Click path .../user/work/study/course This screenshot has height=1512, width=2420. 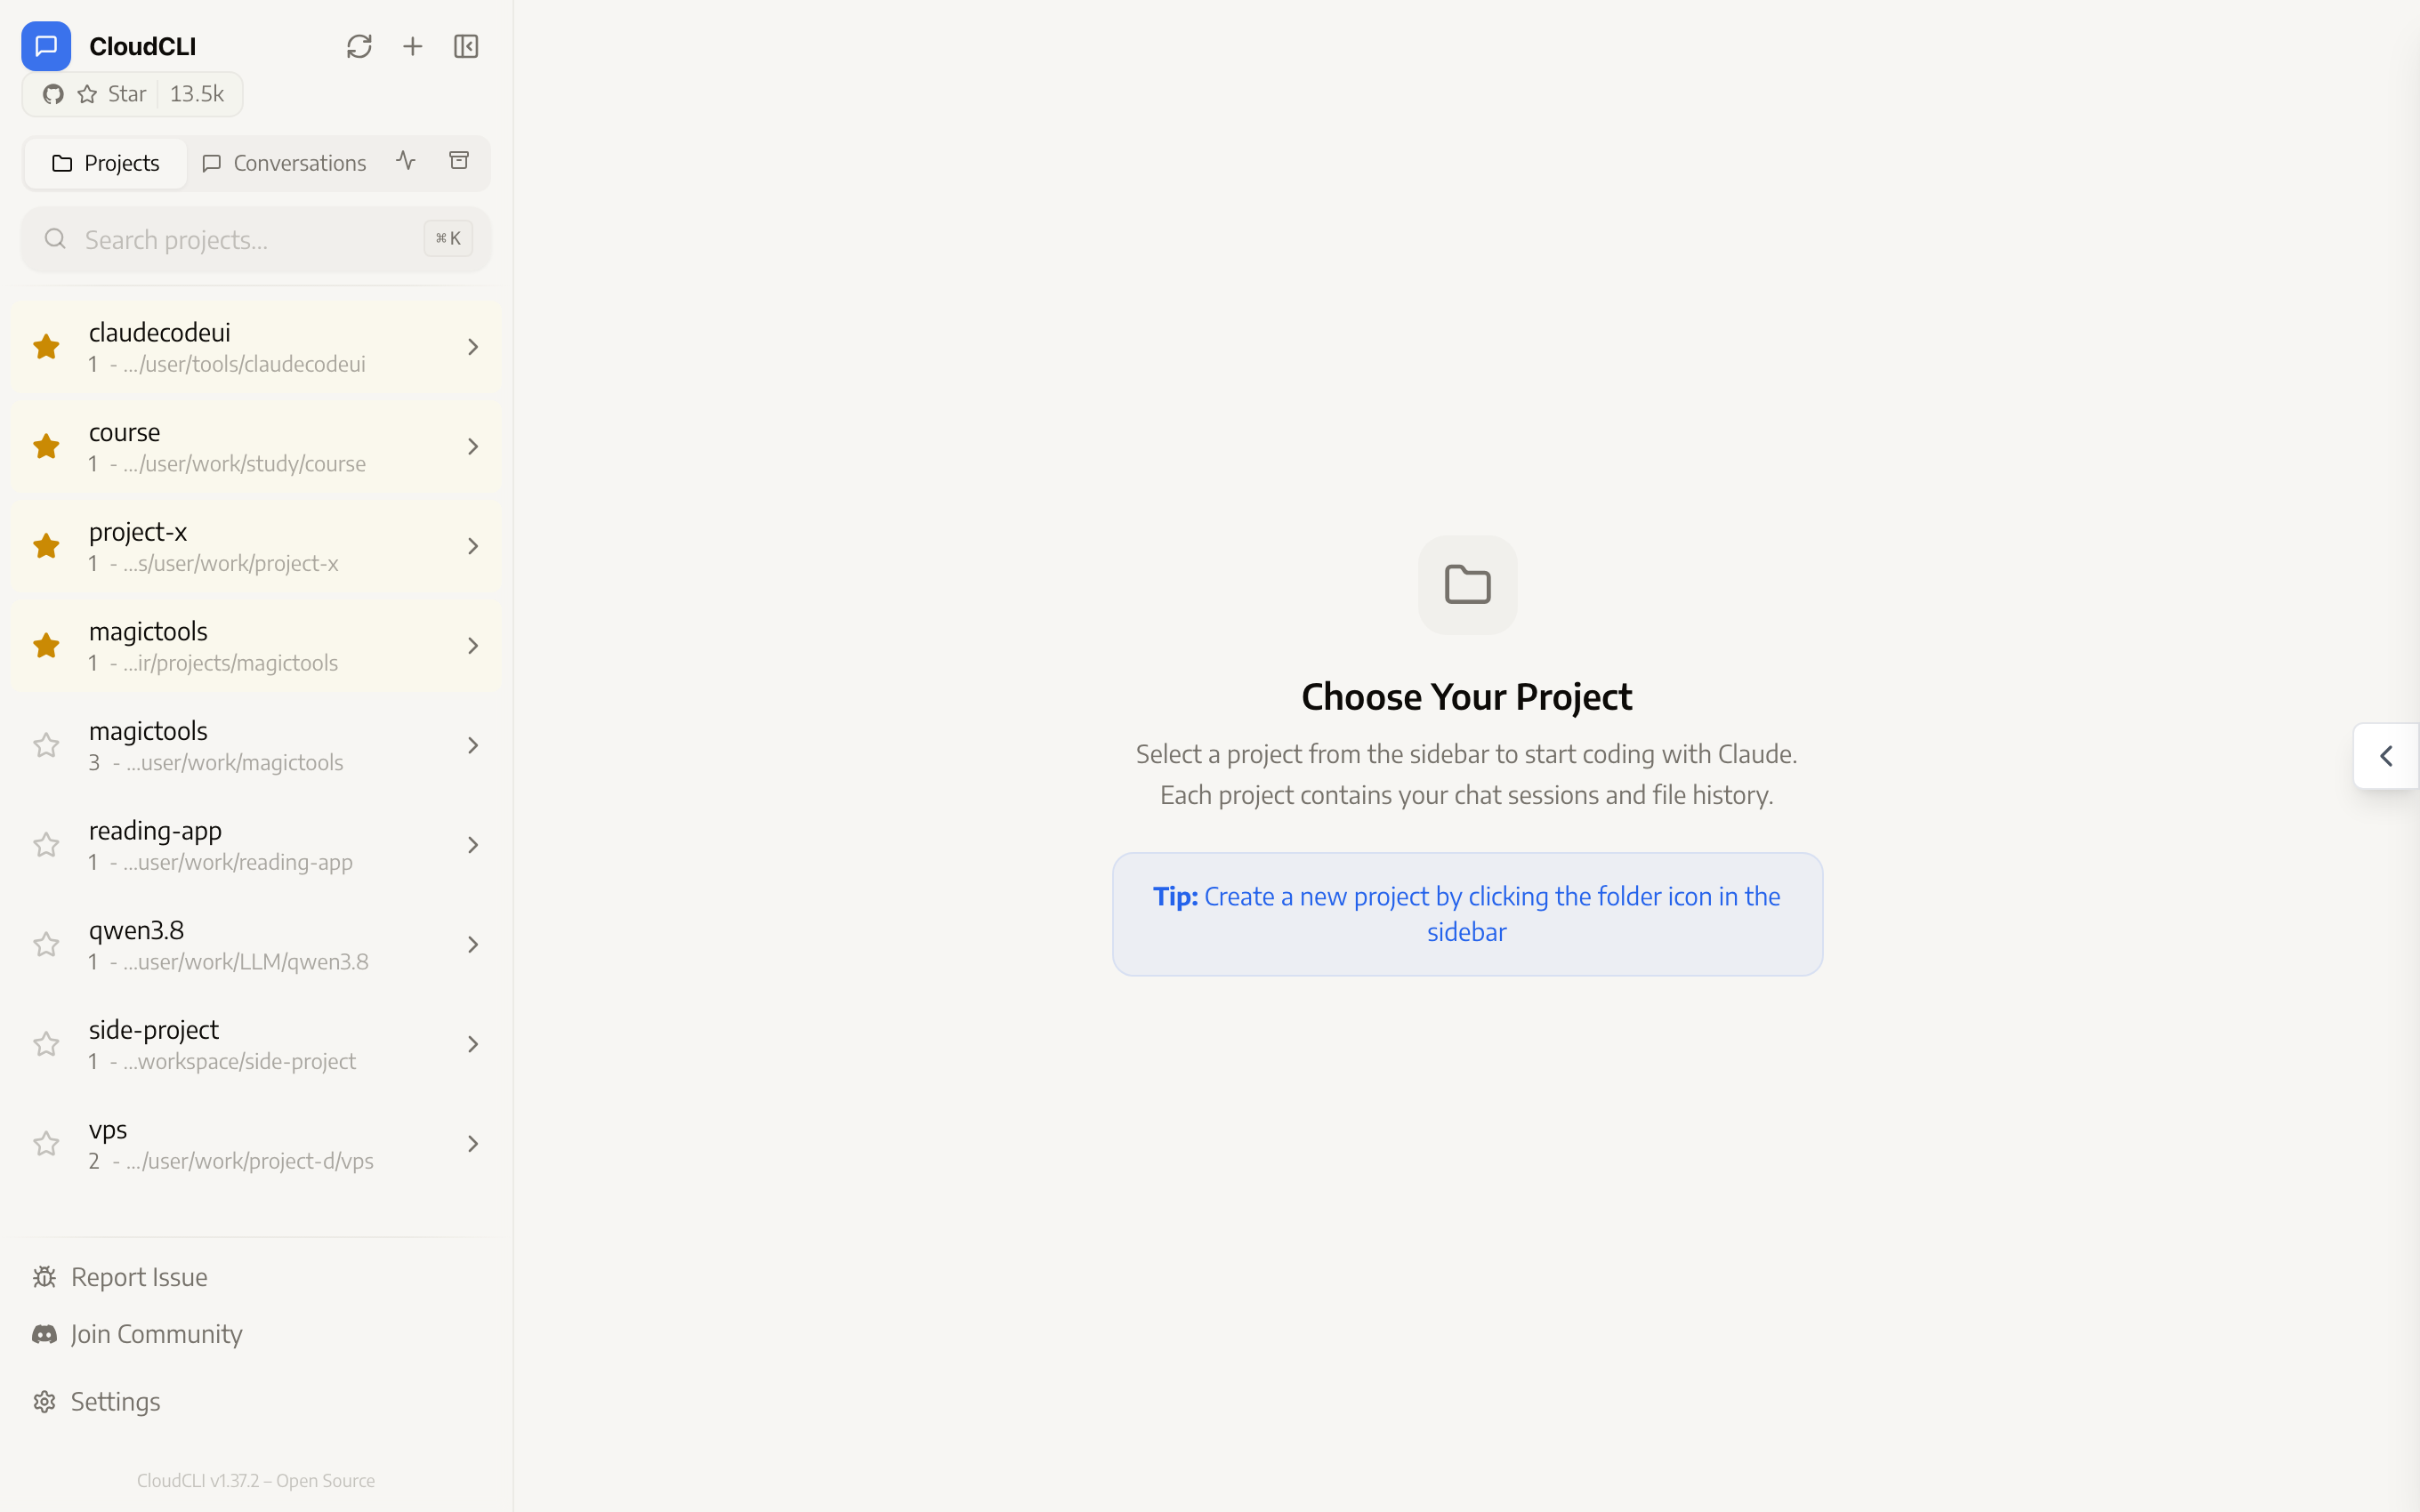[x=244, y=464]
